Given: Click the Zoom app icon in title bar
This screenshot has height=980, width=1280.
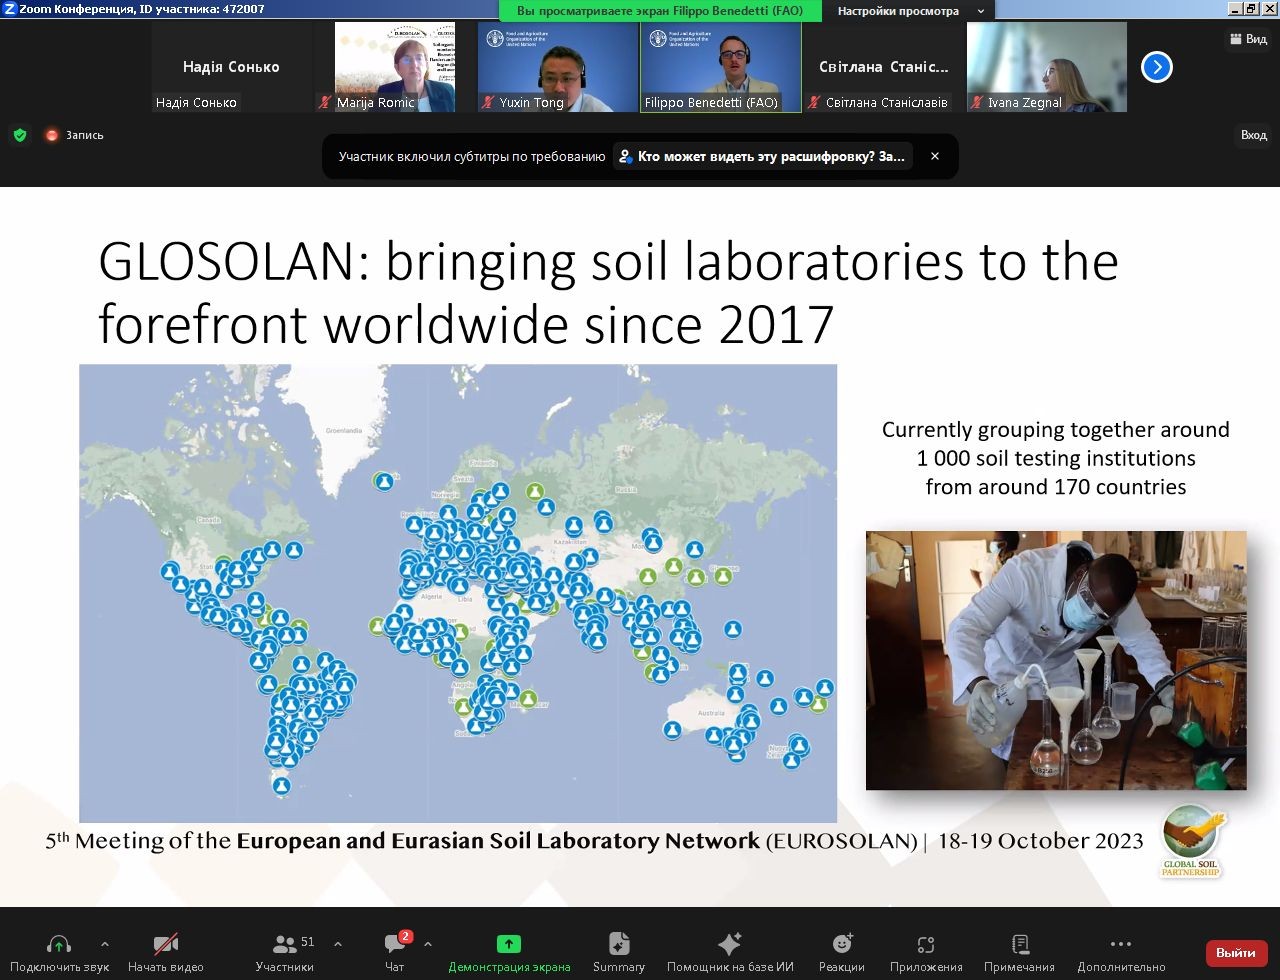Looking at the screenshot, I should click(9, 9).
